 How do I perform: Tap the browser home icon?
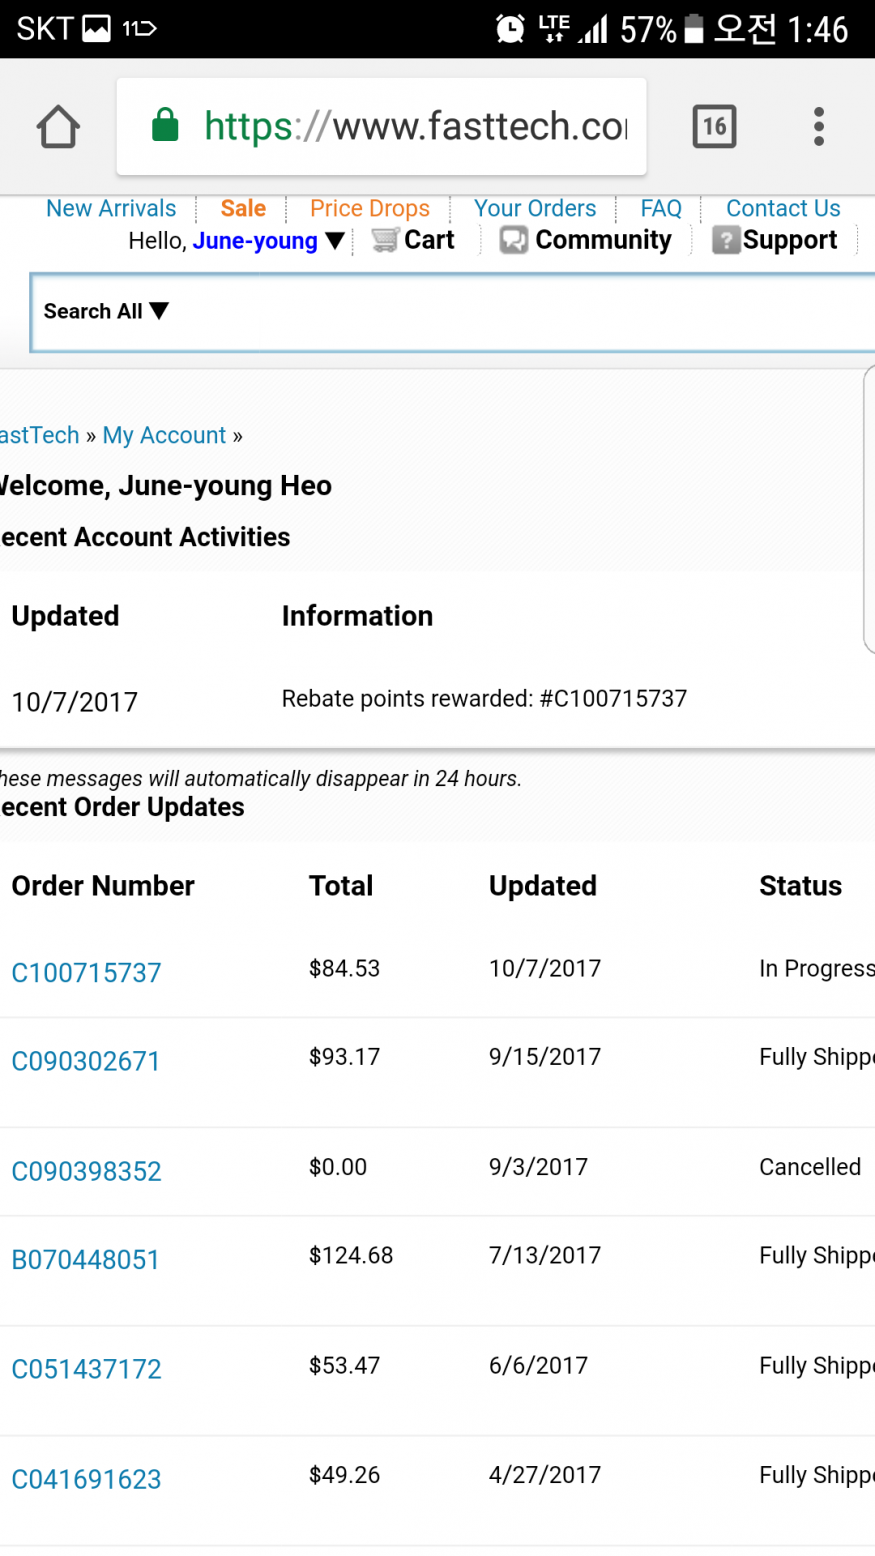(58, 127)
